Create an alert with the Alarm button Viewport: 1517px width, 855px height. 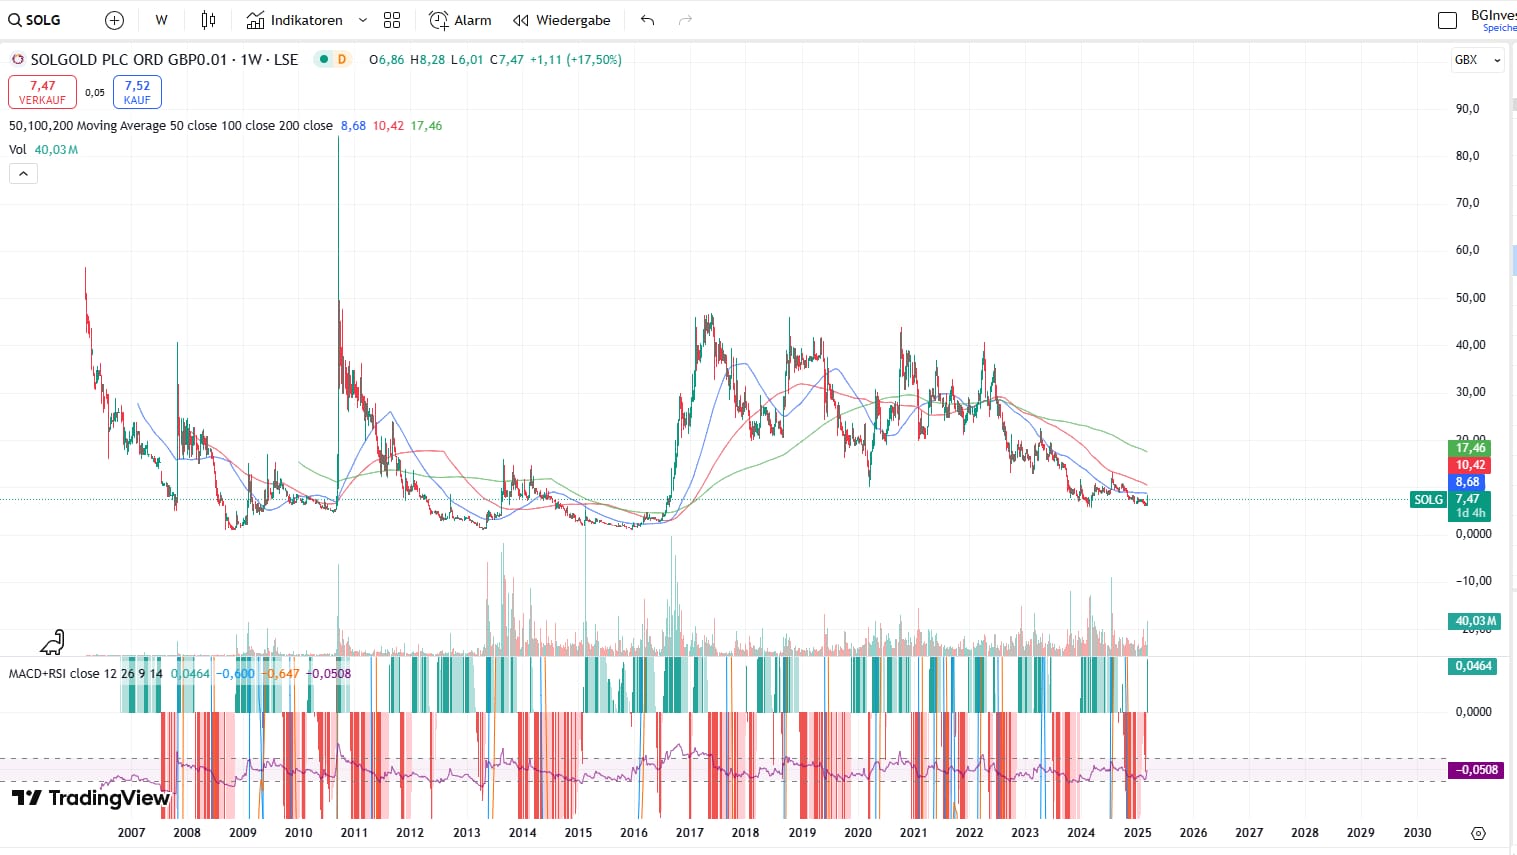(460, 20)
